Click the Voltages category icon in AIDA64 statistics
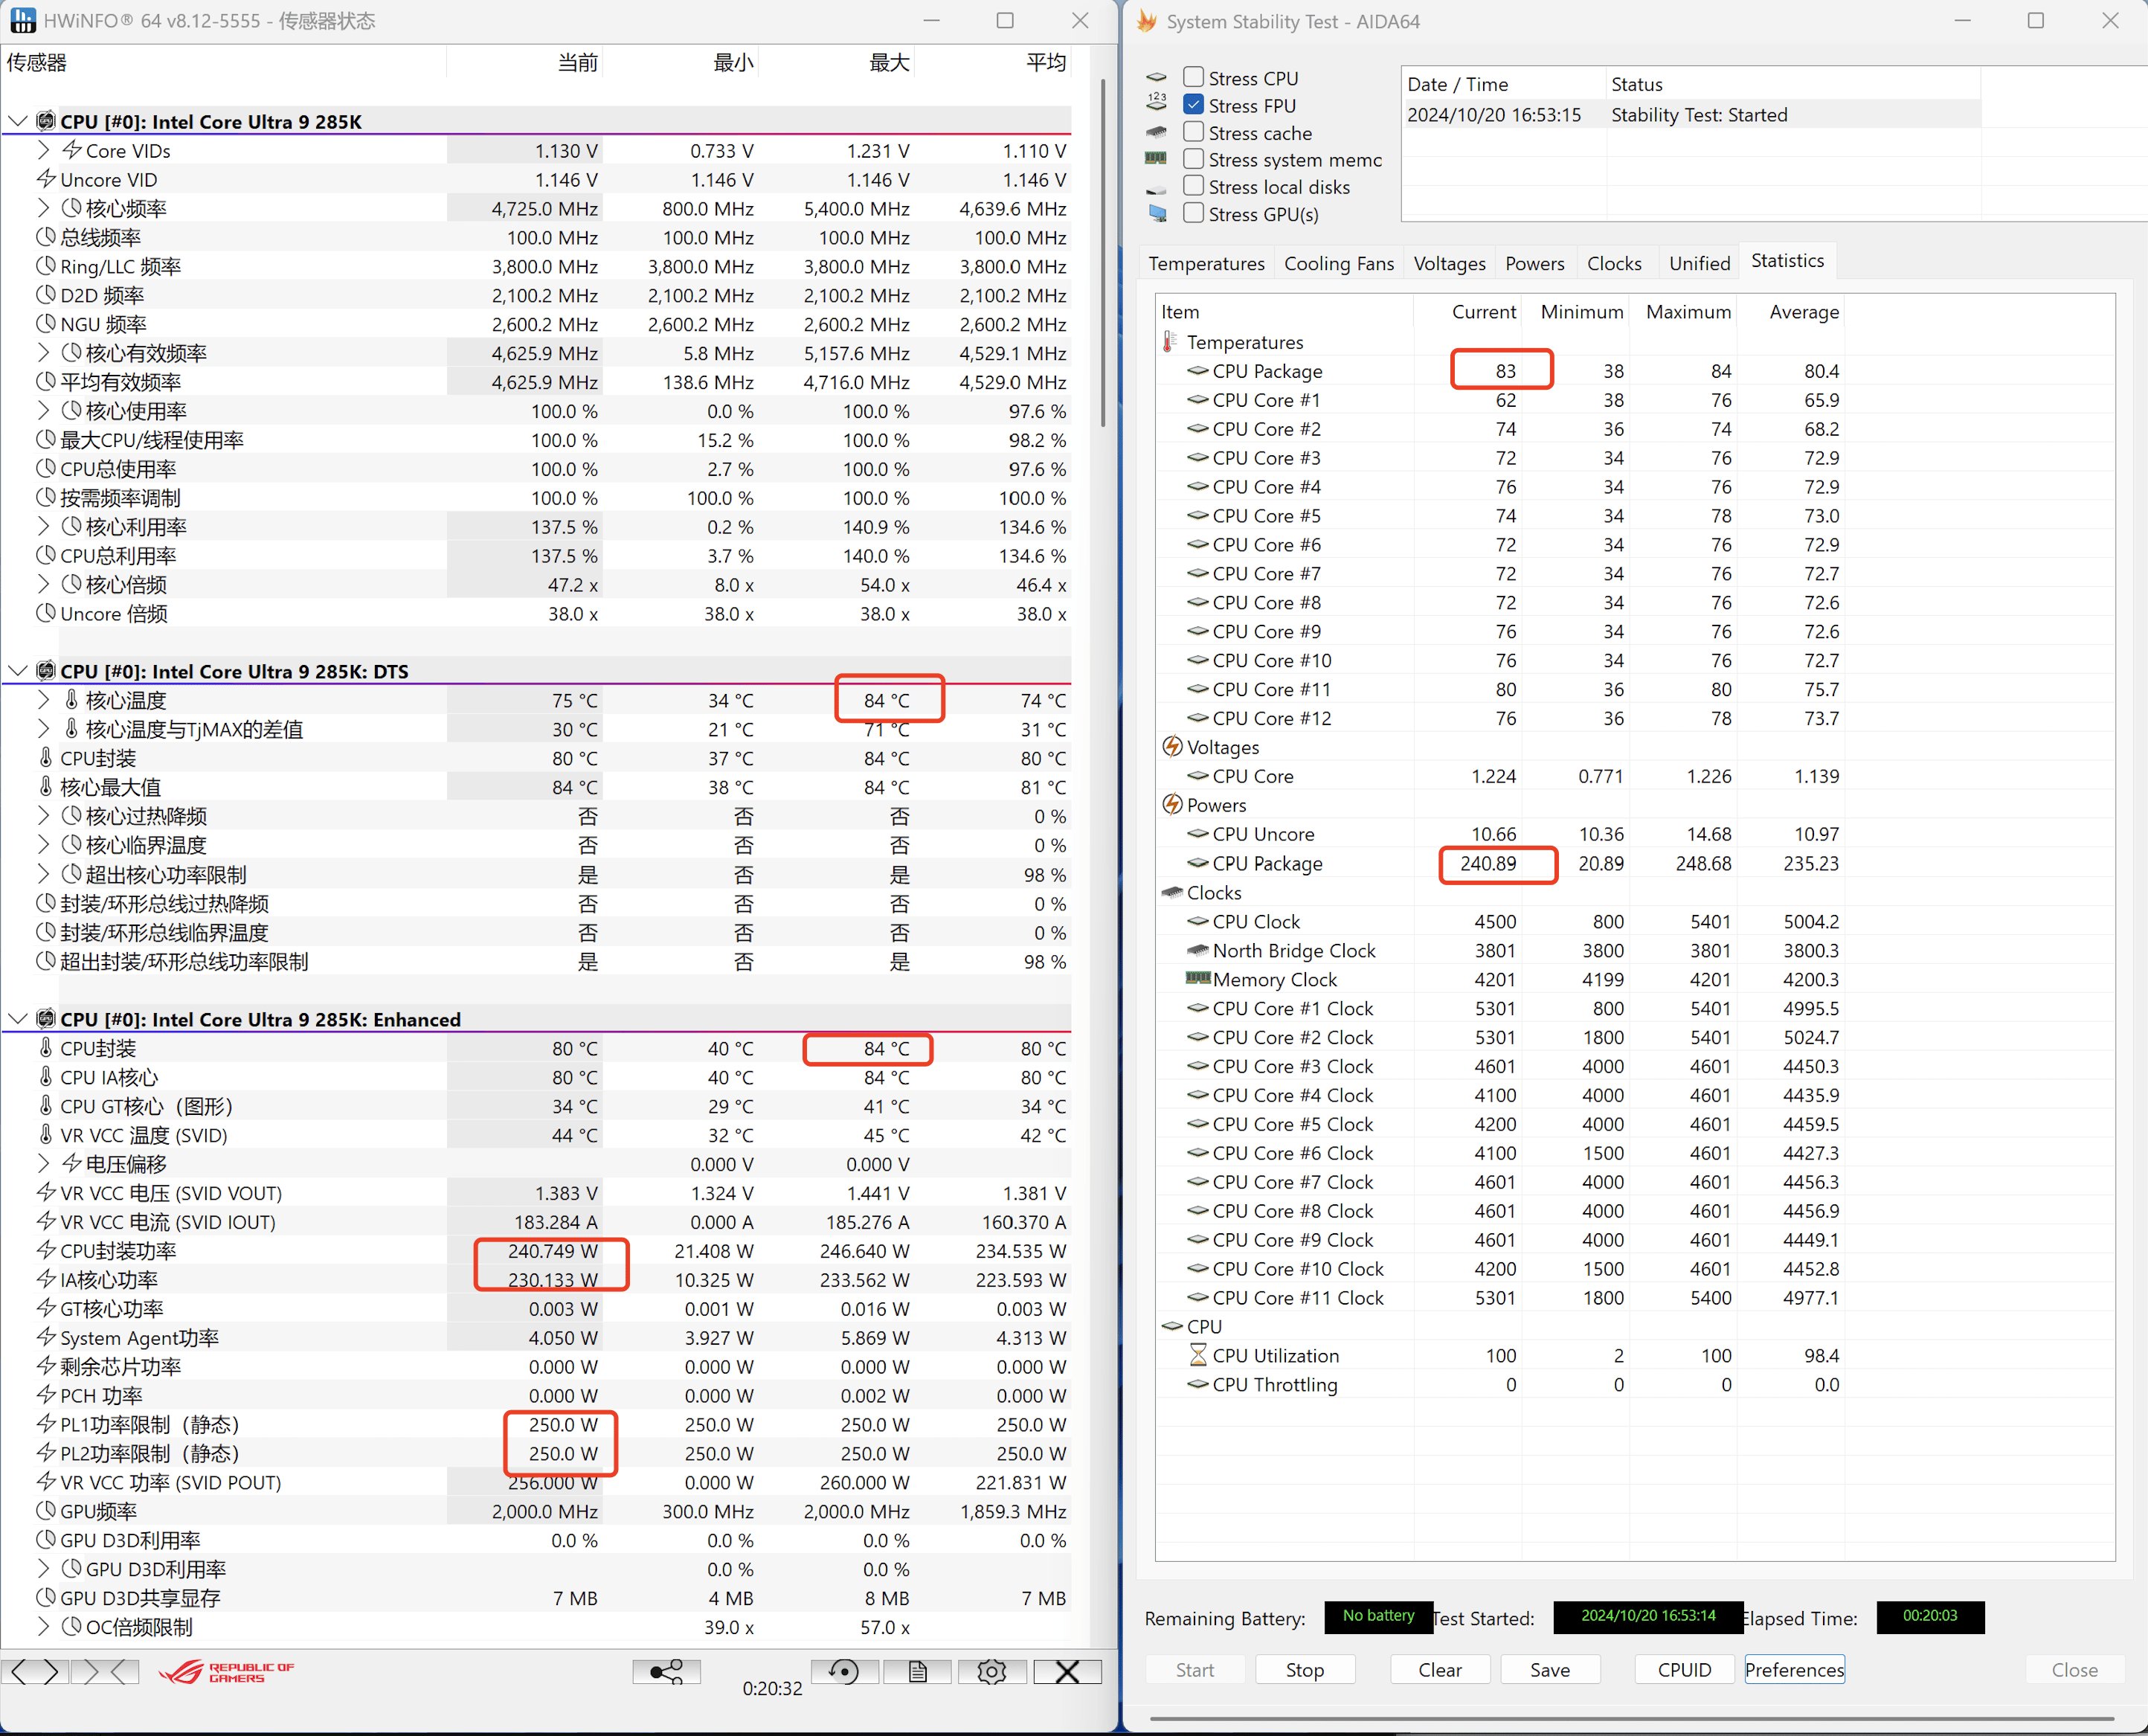 click(1172, 747)
